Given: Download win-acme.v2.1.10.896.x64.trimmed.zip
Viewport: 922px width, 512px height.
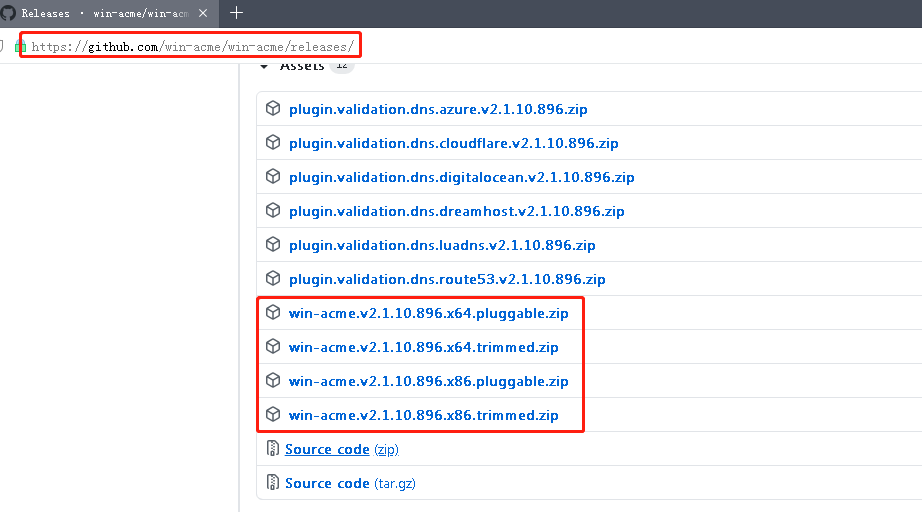Looking at the screenshot, I should pos(423,348).
